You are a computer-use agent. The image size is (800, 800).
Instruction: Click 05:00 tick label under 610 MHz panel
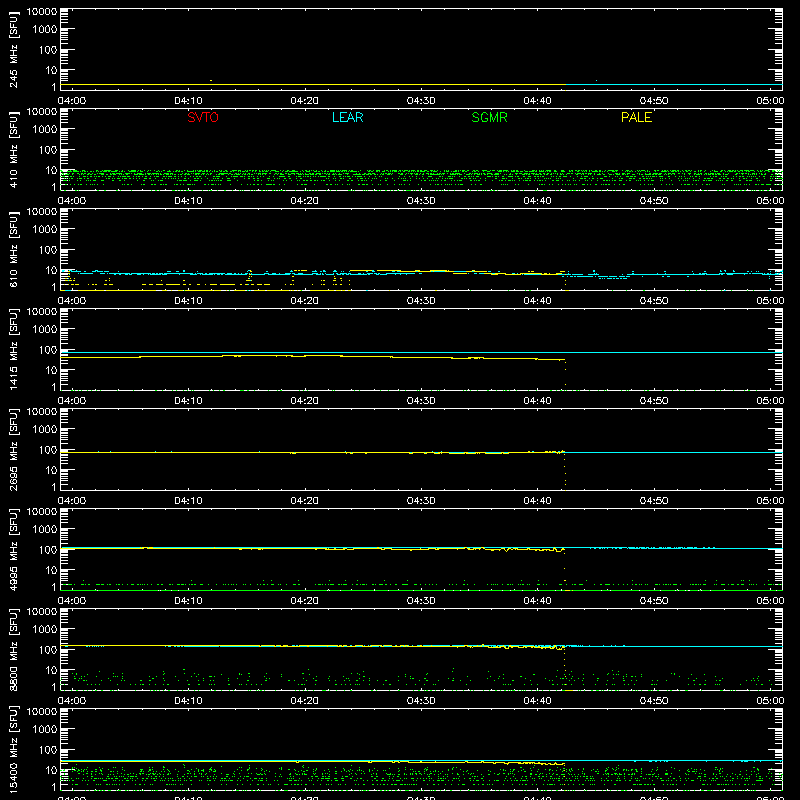[770, 301]
